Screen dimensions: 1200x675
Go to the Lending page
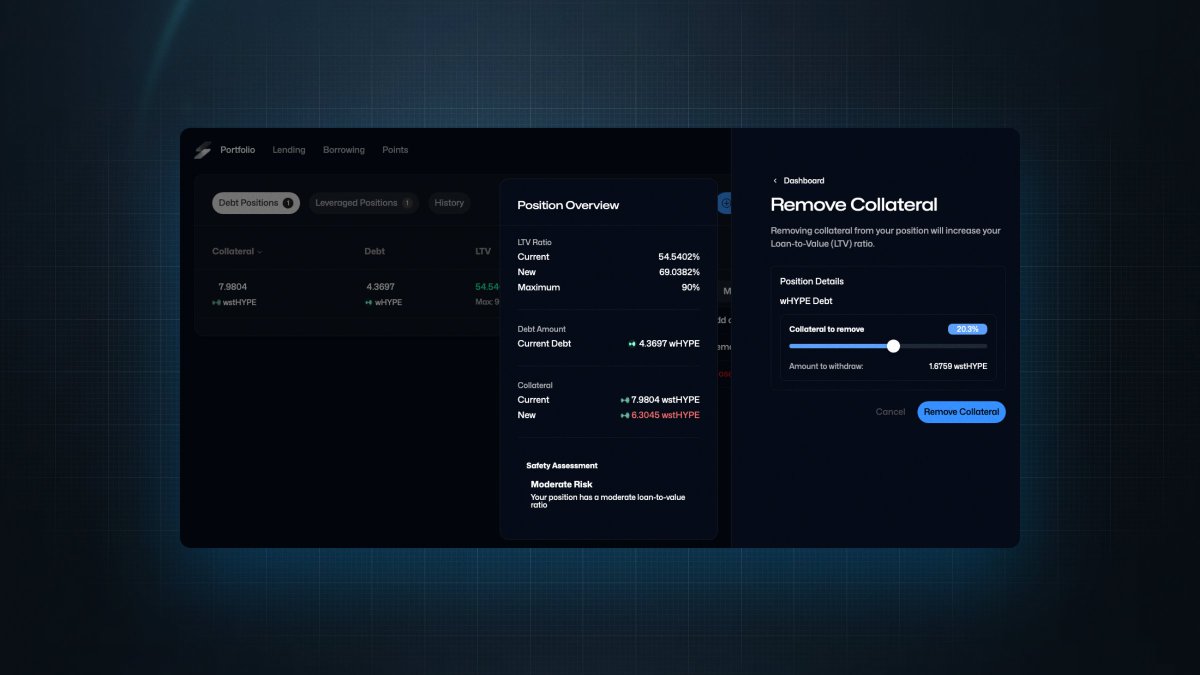click(x=289, y=150)
